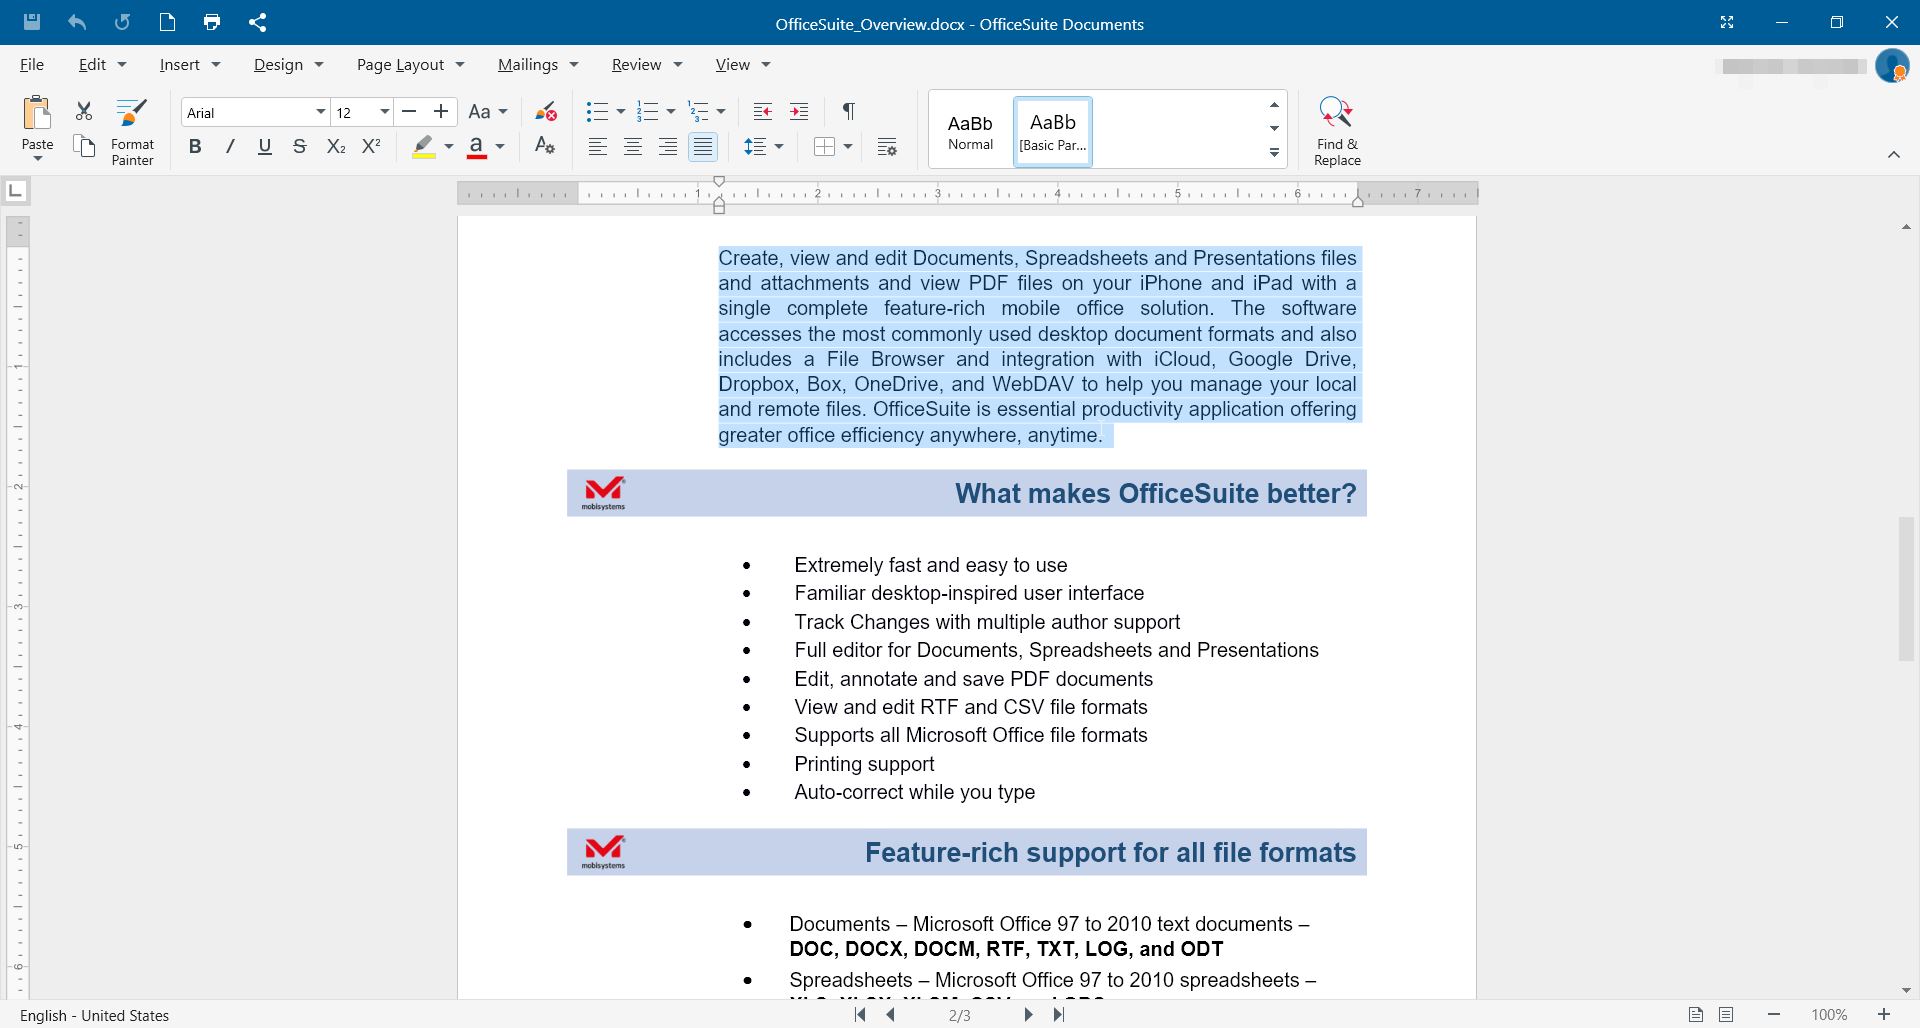
Task: Expand the bullet list style dropdown
Action: 620,112
